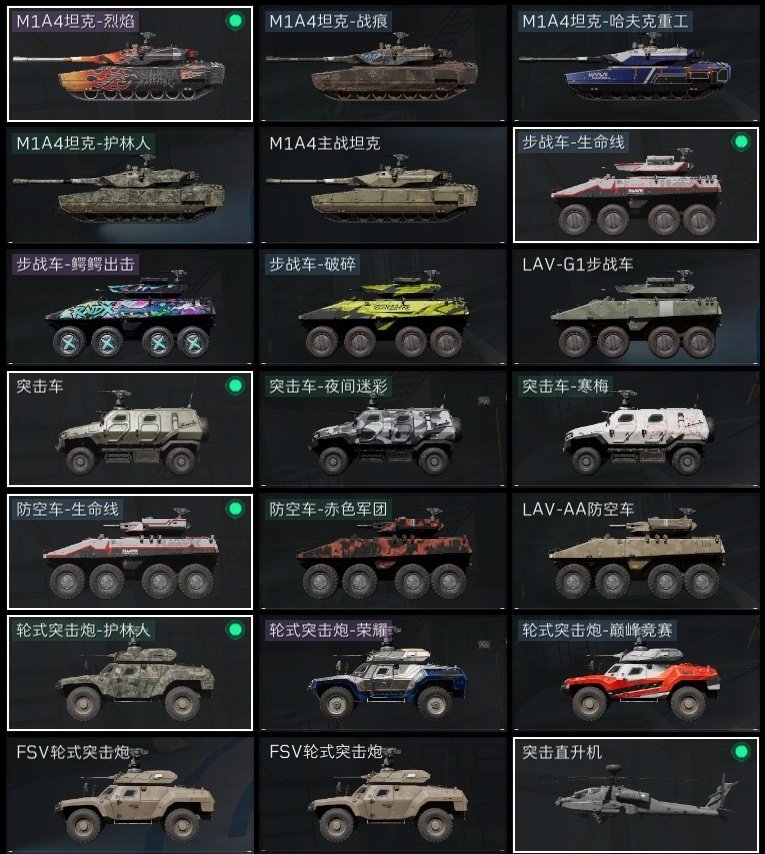765x854 pixels.
Task: Click the green equipped indicator on 步战车-生命线
Action: coord(740,142)
